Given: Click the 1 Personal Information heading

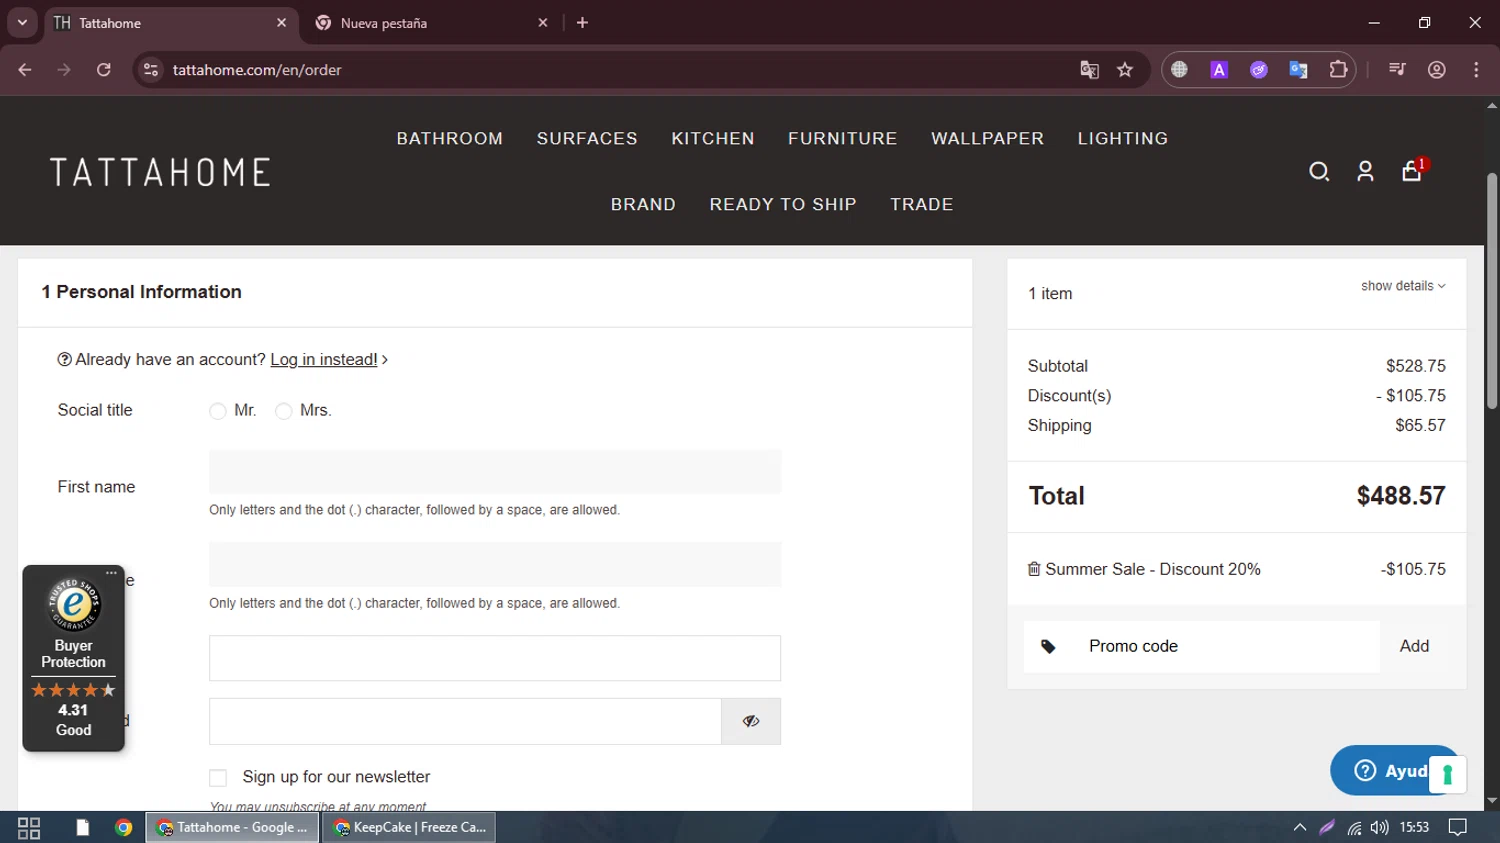Looking at the screenshot, I should click(x=141, y=292).
